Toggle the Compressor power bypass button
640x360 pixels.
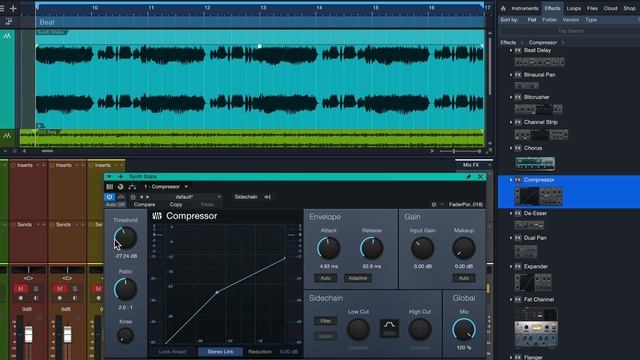(x=109, y=197)
